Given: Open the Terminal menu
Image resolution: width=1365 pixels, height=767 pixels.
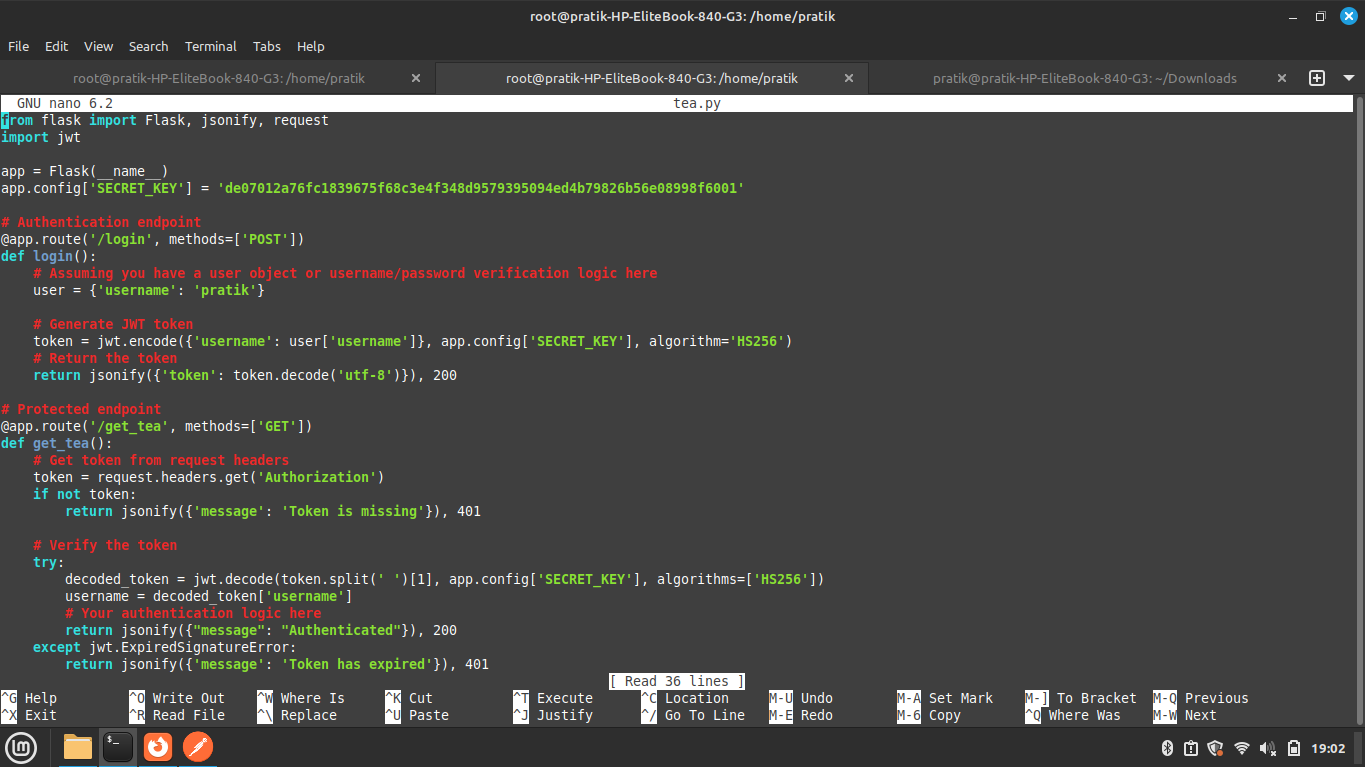Looking at the screenshot, I should [x=211, y=46].
